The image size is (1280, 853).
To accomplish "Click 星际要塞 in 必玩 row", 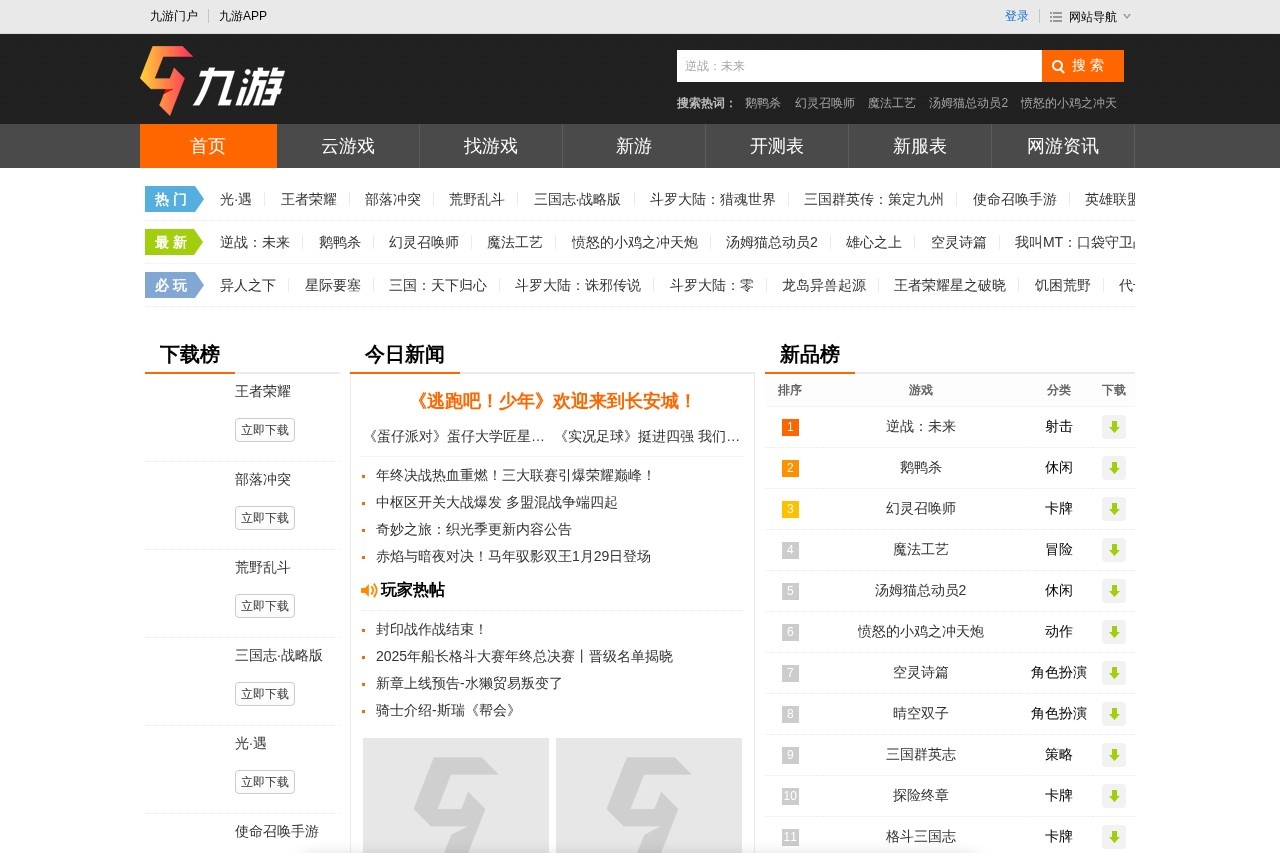I will [333, 285].
